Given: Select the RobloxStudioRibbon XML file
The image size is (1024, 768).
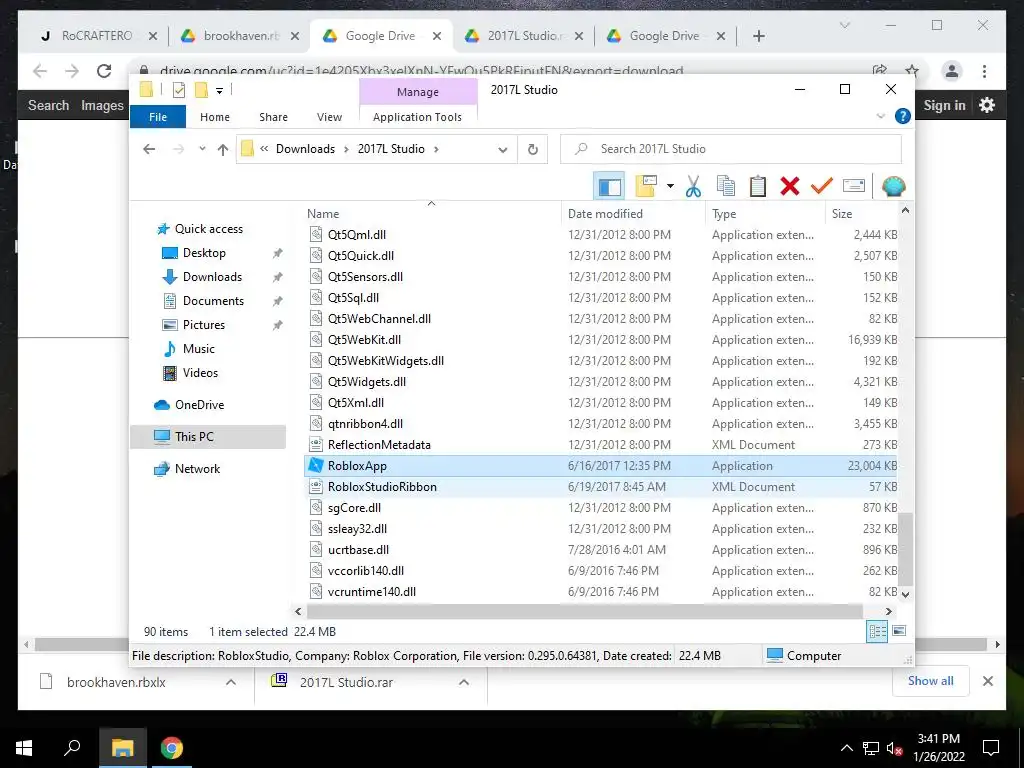Looking at the screenshot, I should (601, 487).
